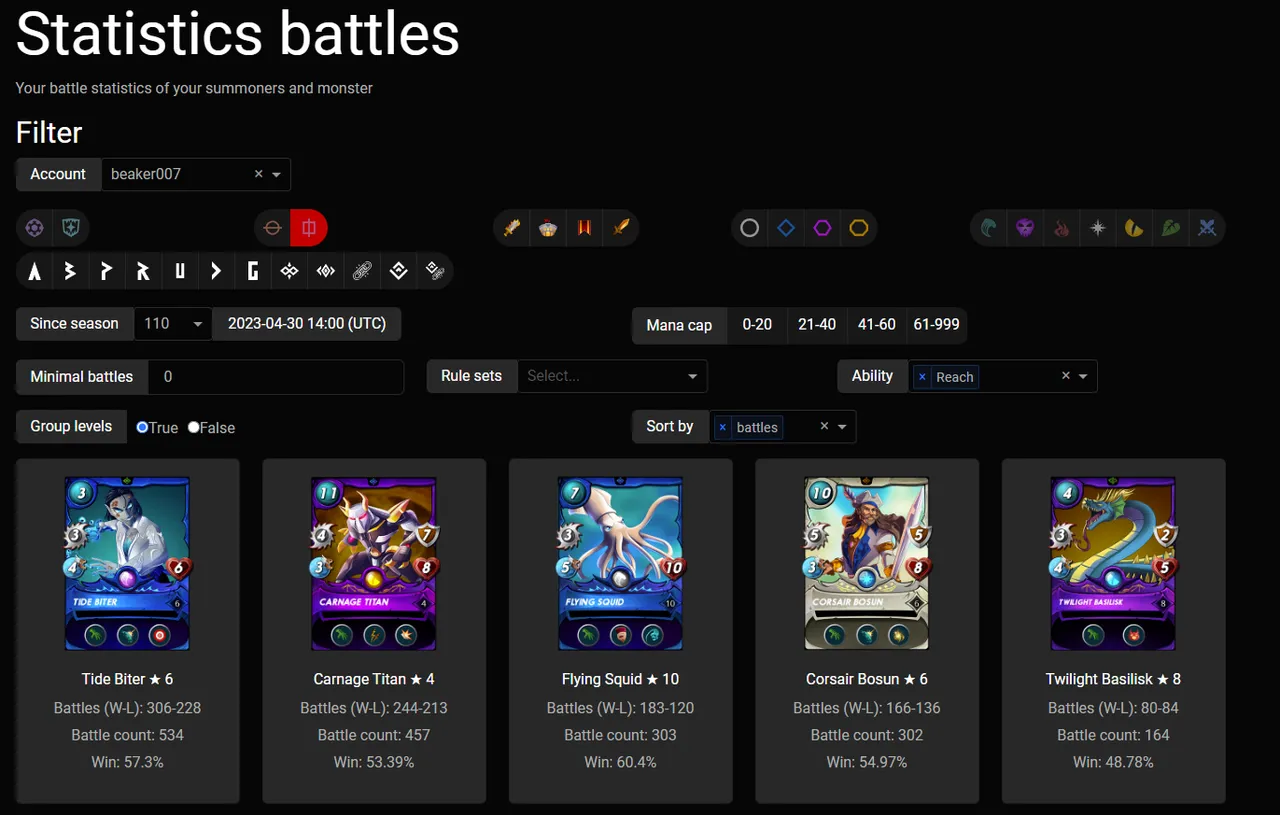This screenshot has height=815, width=1280.
Task: Choose True for Group levels
Action: (x=142, y=427)
